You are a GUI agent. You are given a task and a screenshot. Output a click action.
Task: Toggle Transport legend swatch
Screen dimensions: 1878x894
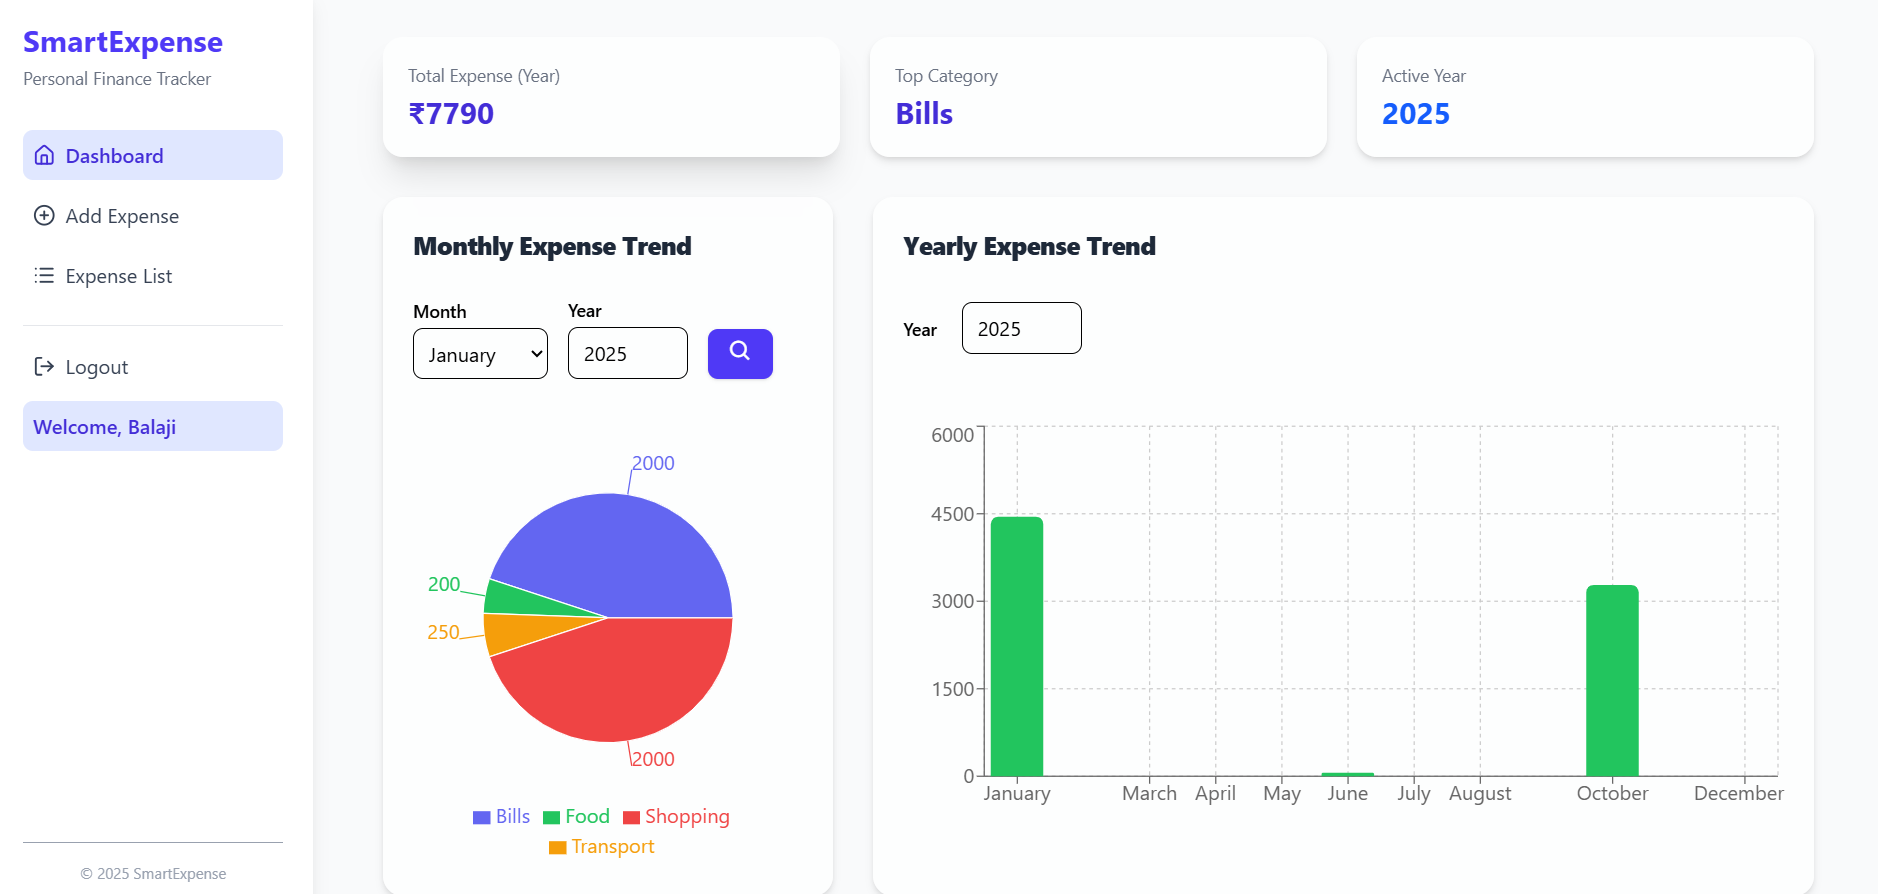click(558, 847)
